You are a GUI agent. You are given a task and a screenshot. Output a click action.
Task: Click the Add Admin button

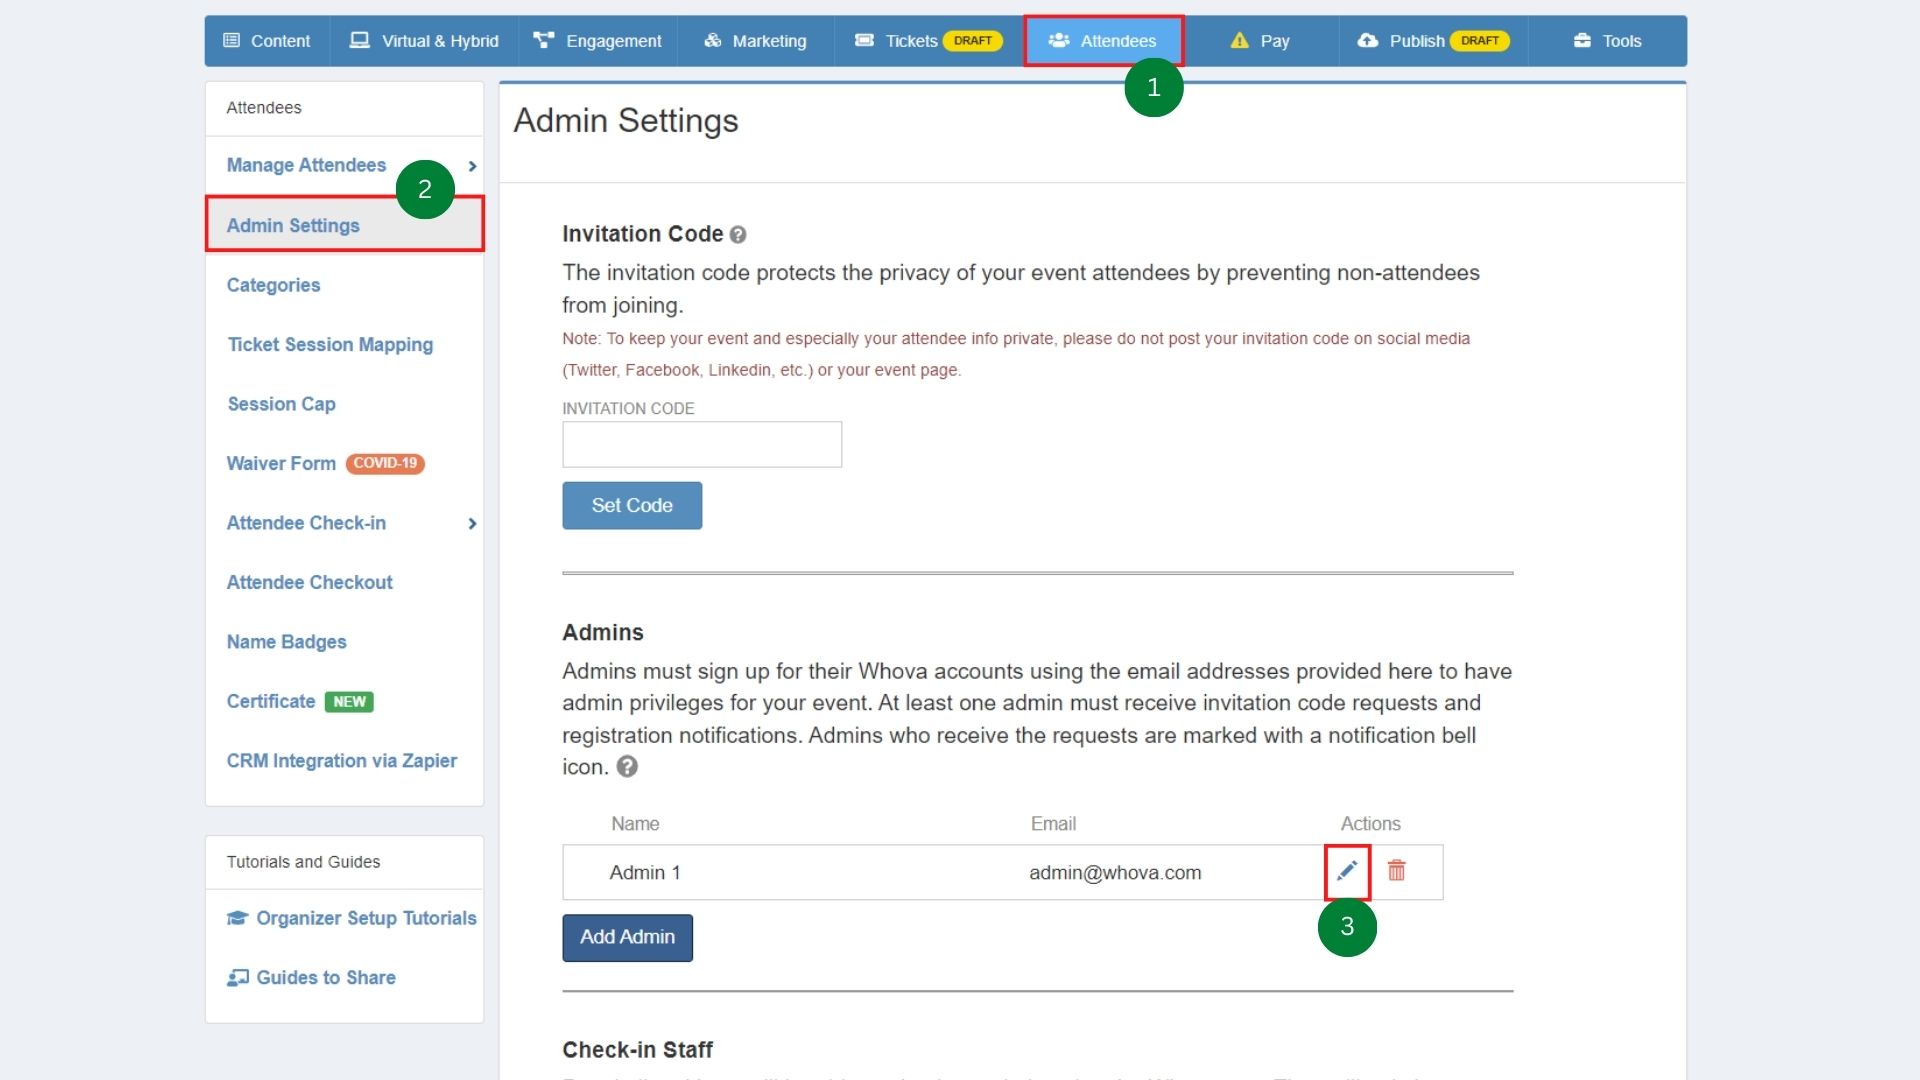point(627,937)
